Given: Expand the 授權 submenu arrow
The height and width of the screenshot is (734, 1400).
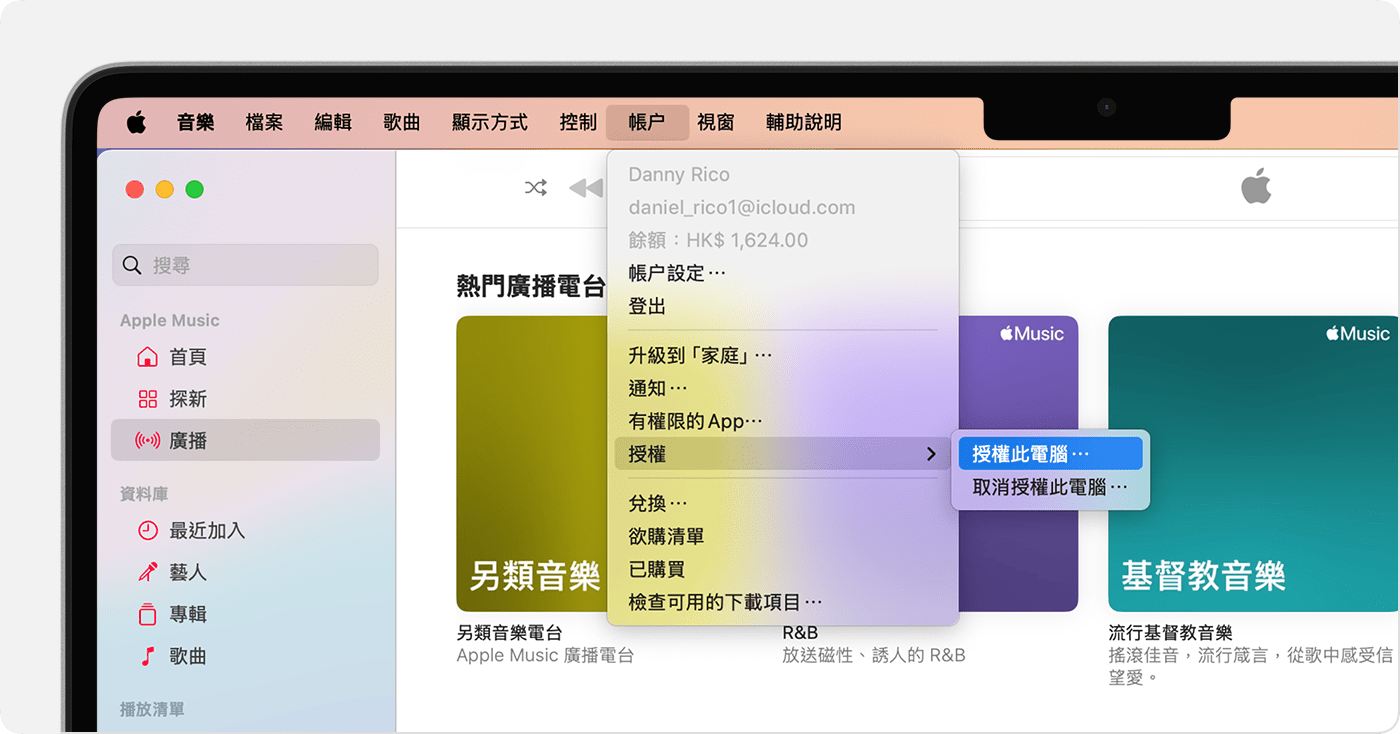Looking at the screenshot, I should (931, 454).
